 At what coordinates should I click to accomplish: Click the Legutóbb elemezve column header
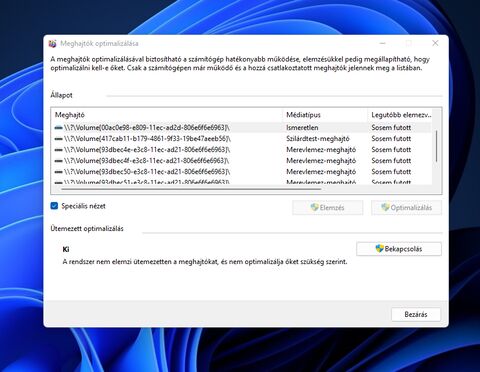click(400, 115)
